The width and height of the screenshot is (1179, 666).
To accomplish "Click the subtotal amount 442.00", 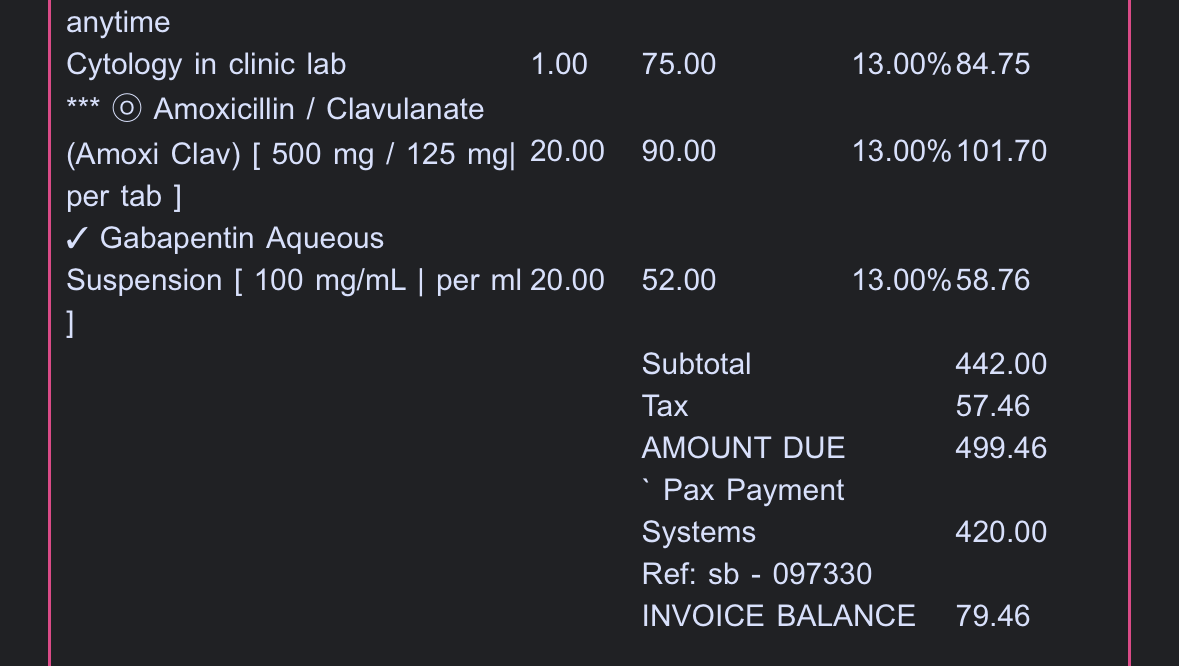I will click(1001, 364).
